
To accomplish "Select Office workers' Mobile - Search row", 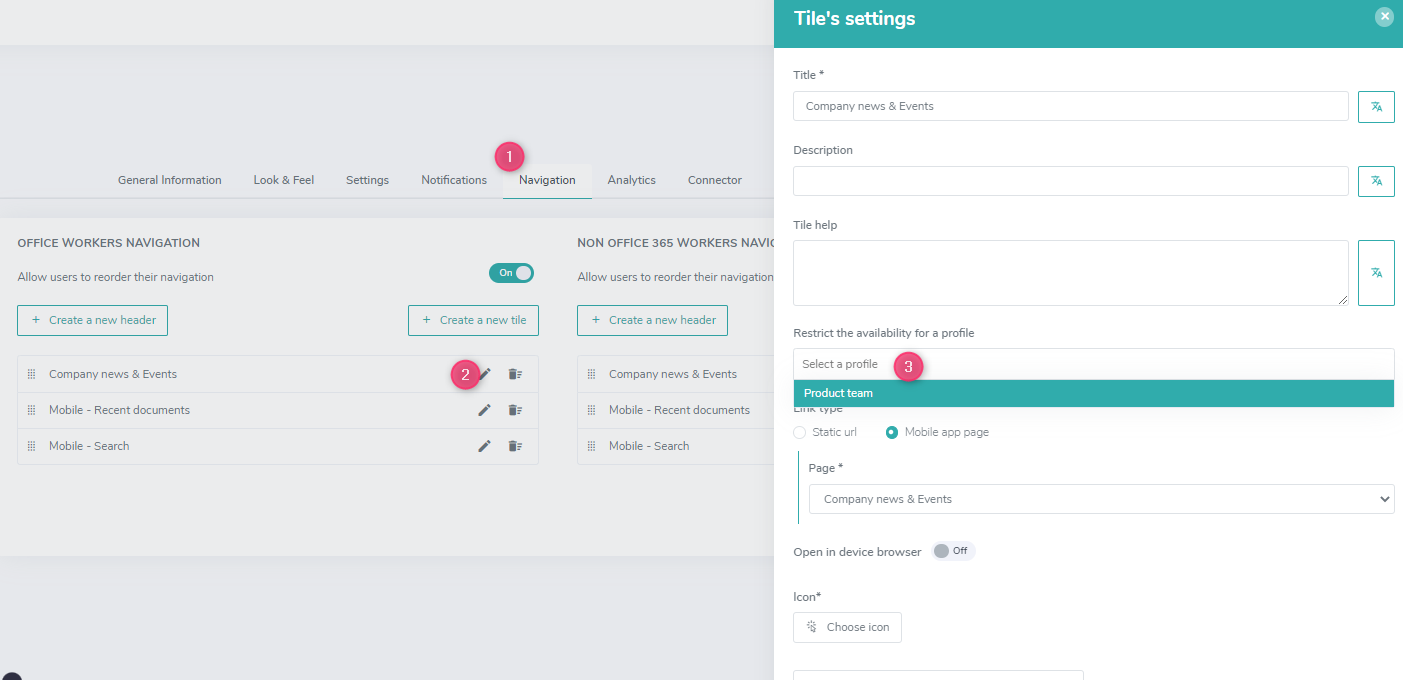I will point(278,446).
